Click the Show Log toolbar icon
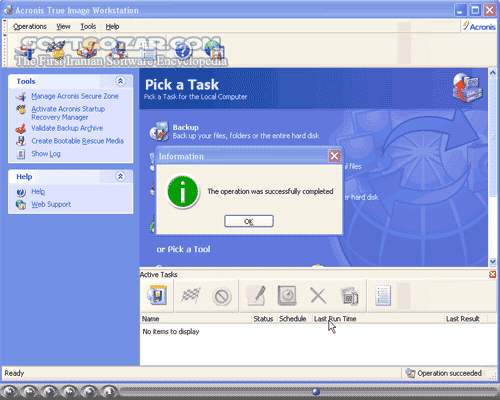The width and height of the screenshot is (500, 400). [x=149, y=52]
